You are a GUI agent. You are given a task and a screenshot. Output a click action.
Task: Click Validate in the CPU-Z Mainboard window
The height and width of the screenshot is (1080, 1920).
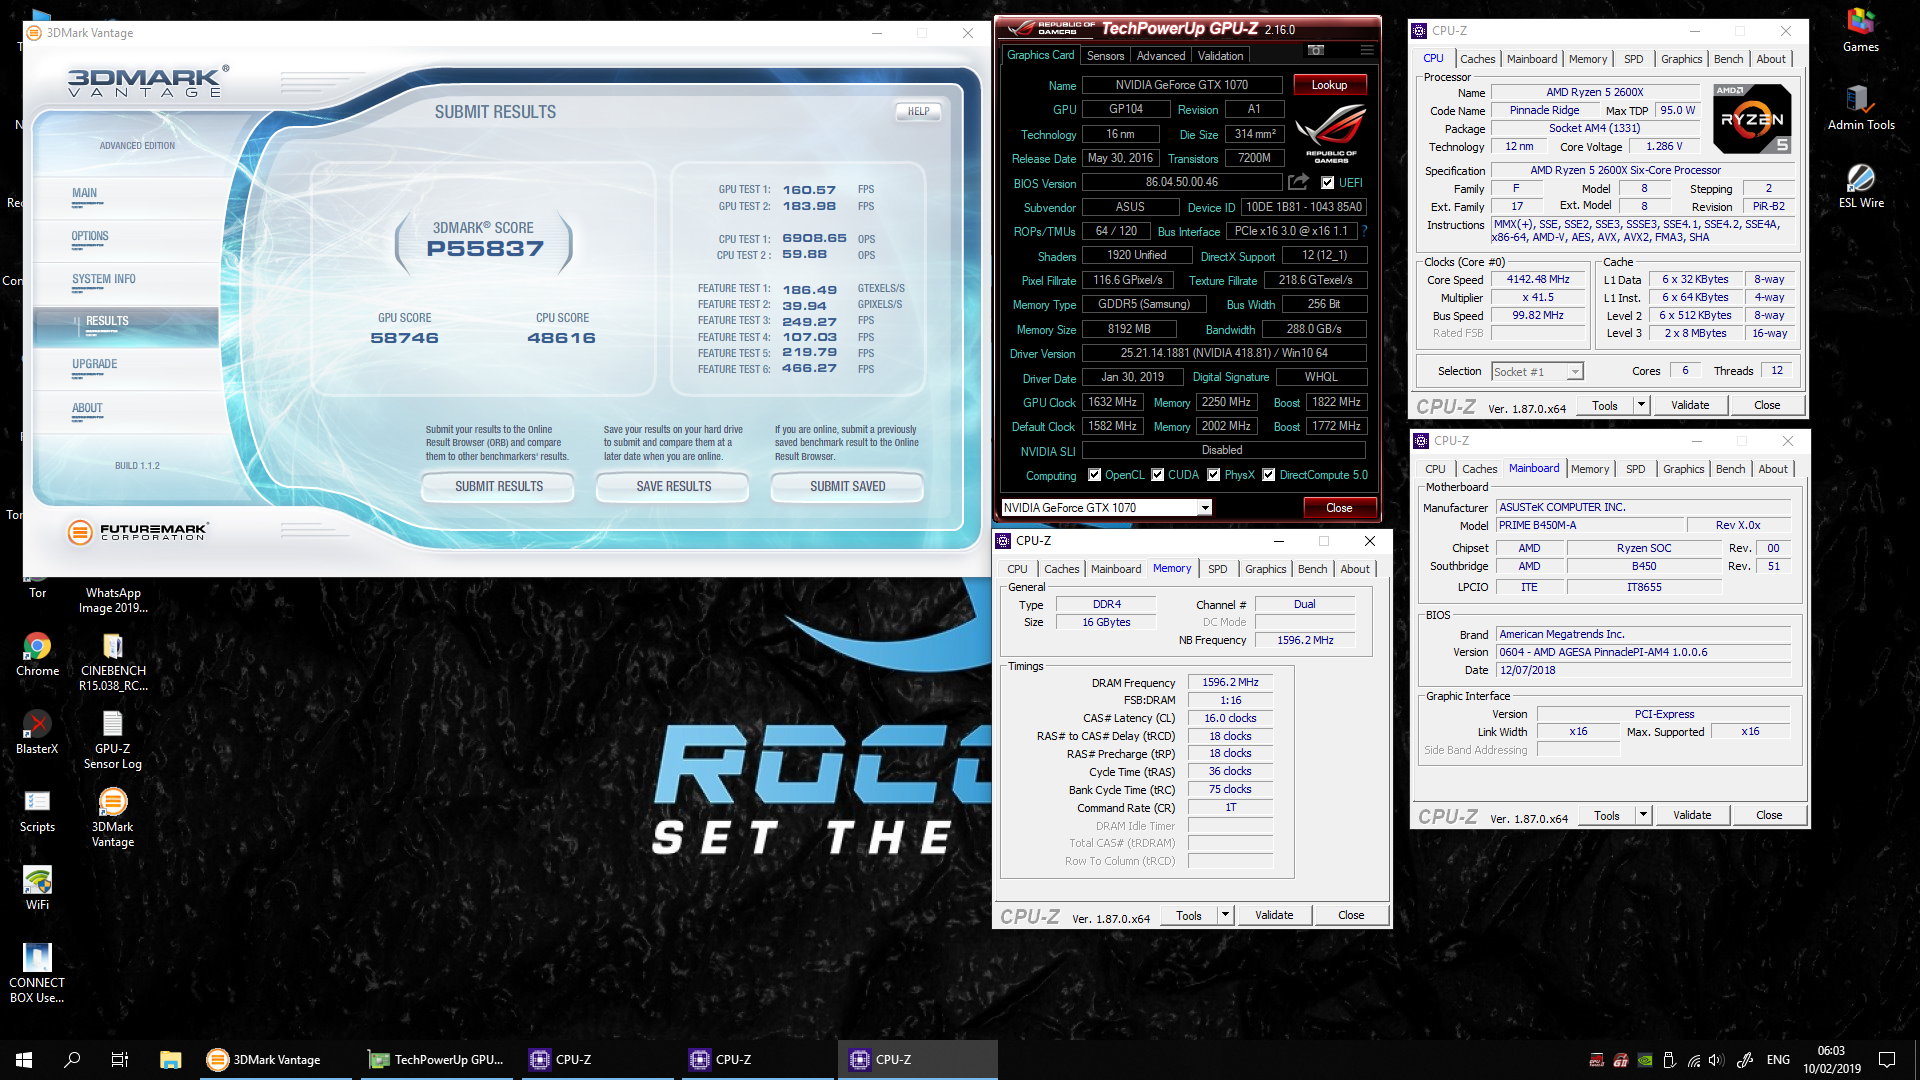coord(1692,815)
